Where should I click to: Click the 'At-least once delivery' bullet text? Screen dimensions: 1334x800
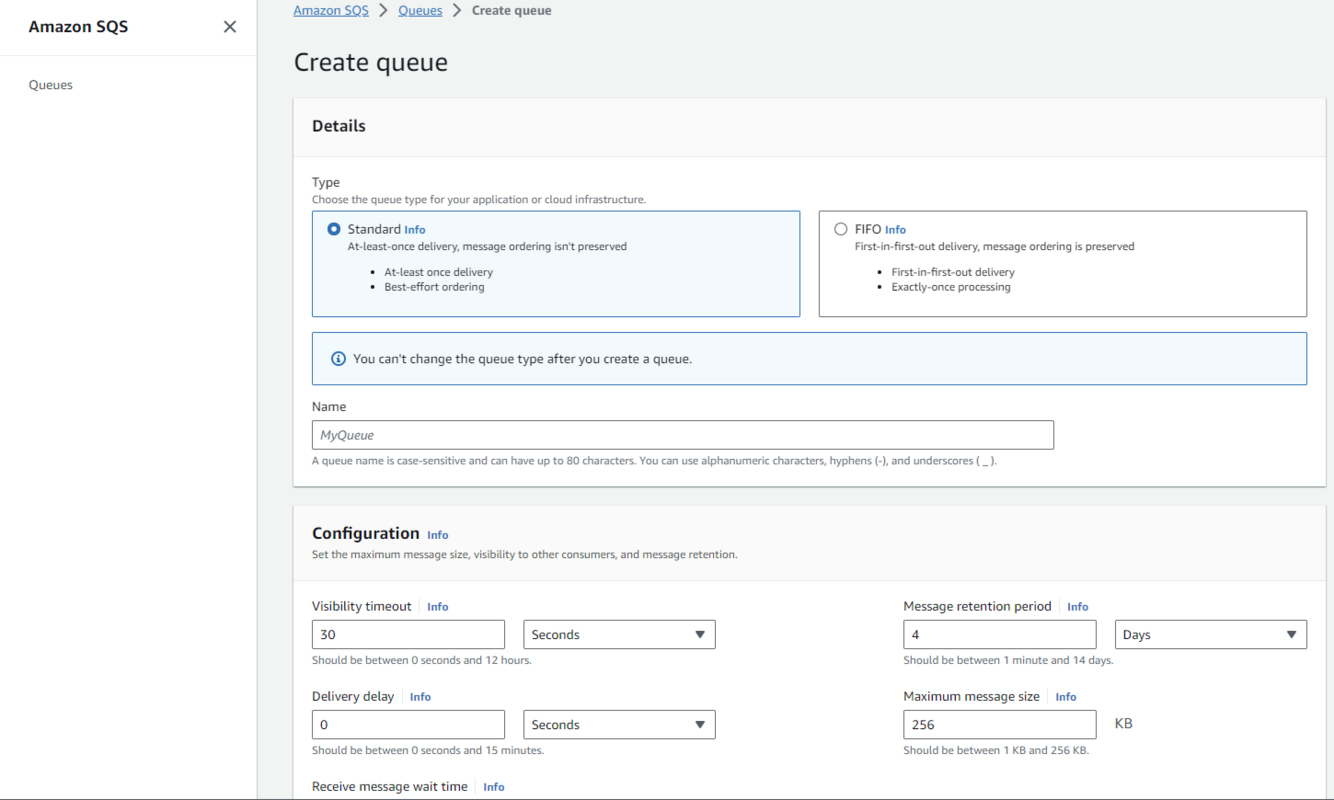point(438,272)
